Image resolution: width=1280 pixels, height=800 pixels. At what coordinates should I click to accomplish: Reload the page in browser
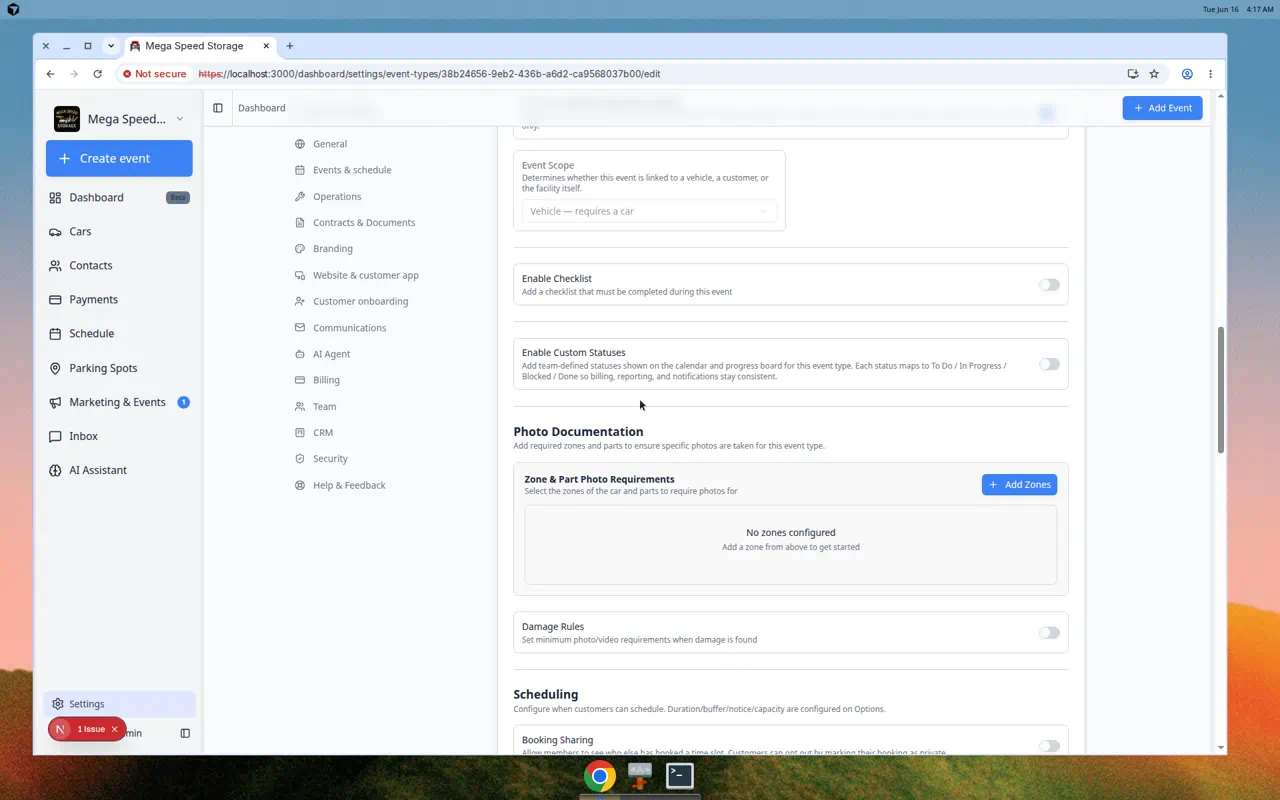(97, 74)
